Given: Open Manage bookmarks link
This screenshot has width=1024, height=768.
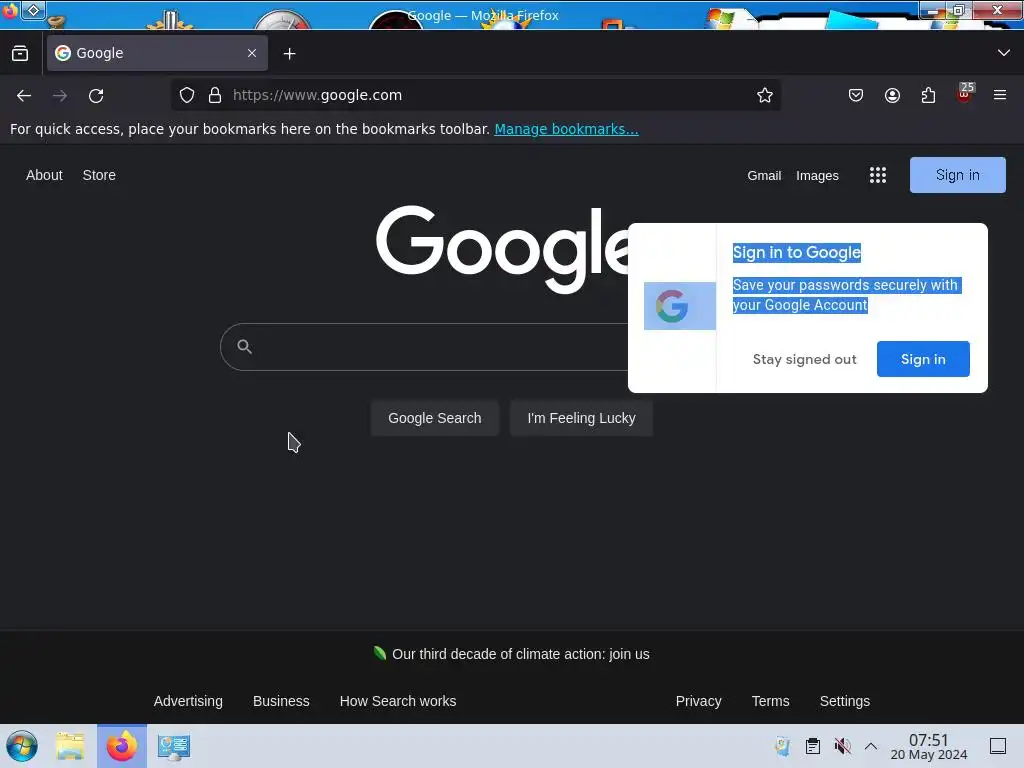Looking at the screenshot, I should tap(566, 129).
